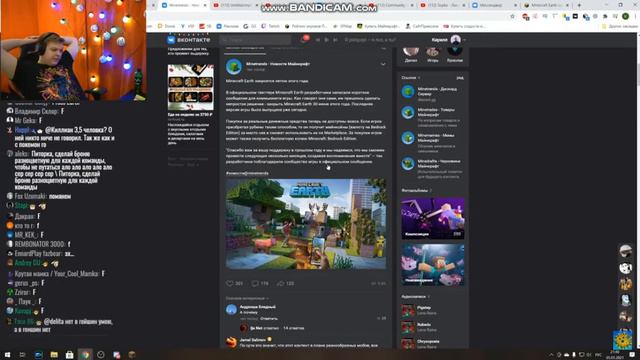Open the top avatar in right-edge chat list
The image size is (640, 360).
(x=625, y=251)
